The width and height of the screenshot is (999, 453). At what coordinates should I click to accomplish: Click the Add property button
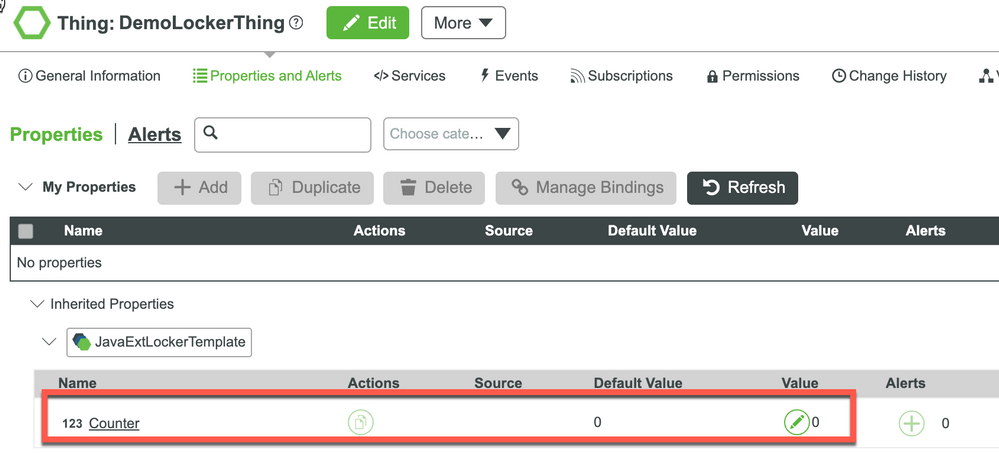pyautogui.click(x=199, y=187)
